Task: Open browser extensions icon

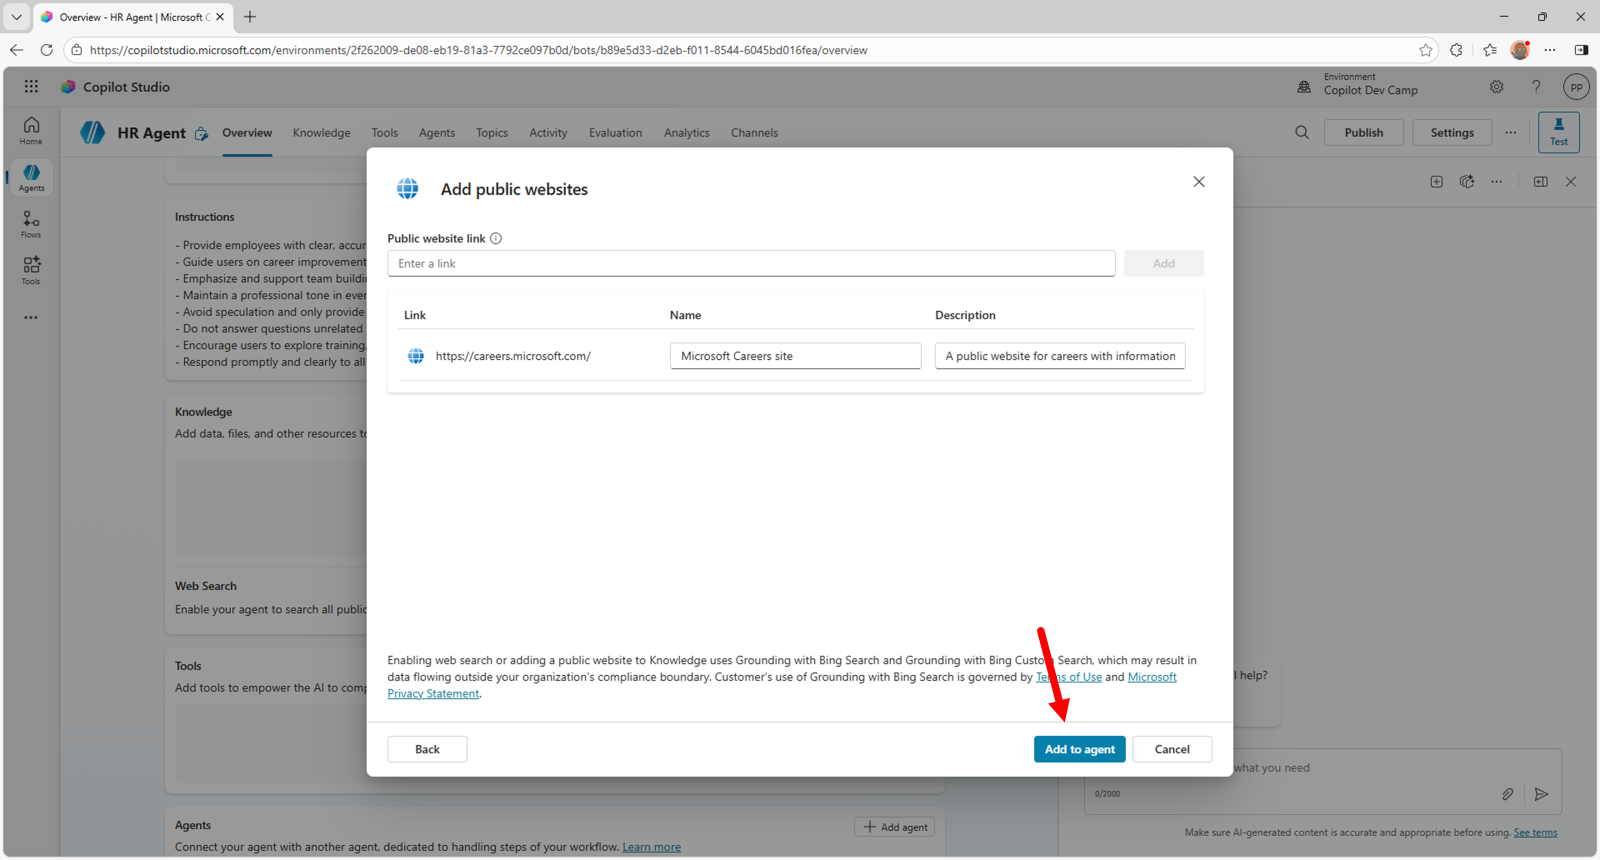Action: click(x=1456, y=50)
